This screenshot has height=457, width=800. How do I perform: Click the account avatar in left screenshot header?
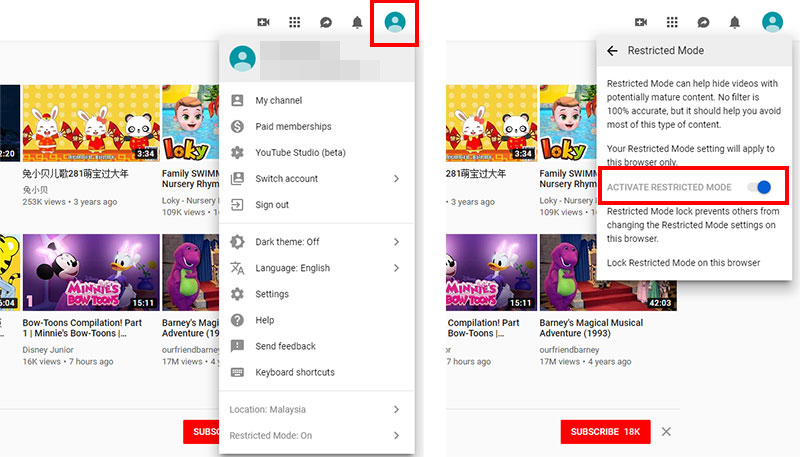pos(395,22)
